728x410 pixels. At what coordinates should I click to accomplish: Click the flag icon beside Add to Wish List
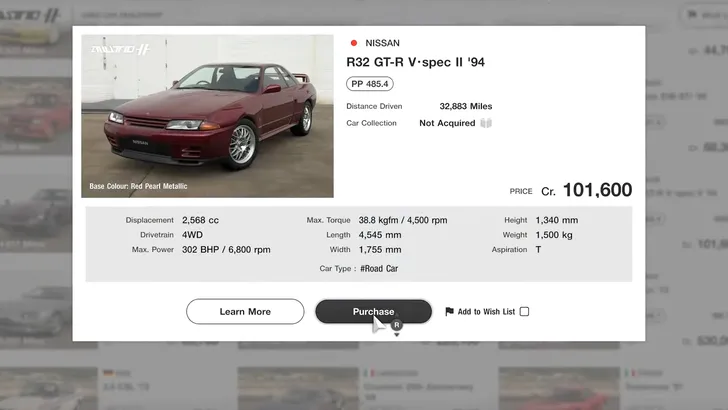point(449,312)
